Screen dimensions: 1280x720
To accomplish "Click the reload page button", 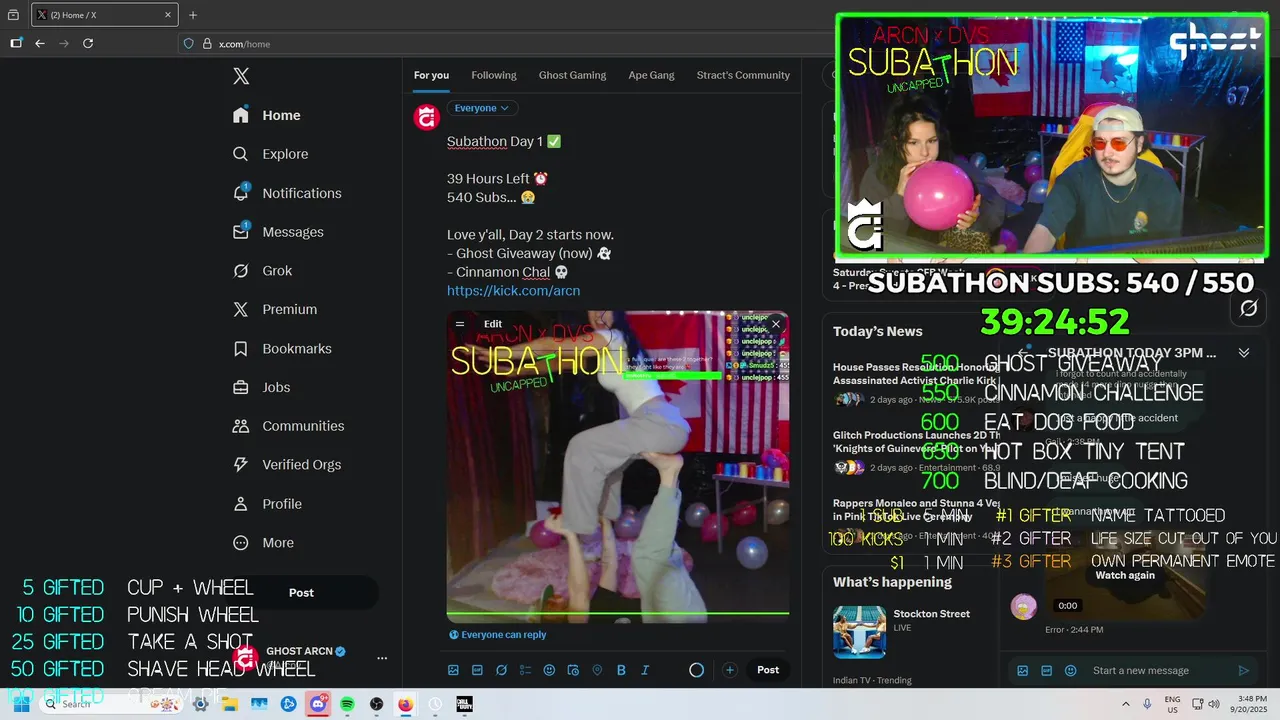I will [88, 43].
